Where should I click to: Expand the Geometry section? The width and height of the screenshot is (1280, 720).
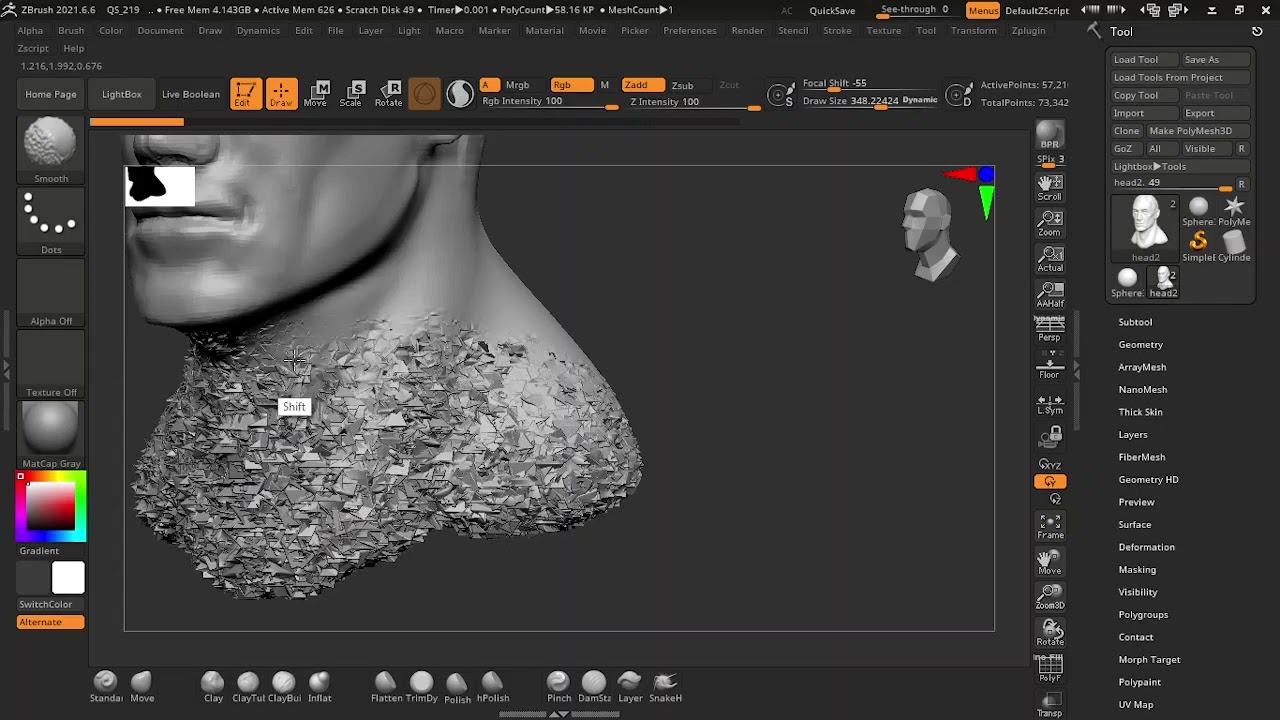pos(1140,344)
